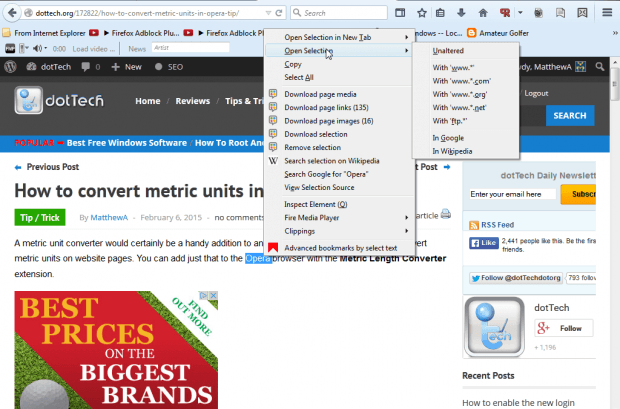Click the WordPress logo in admin bar

click(x=10, y=66)
